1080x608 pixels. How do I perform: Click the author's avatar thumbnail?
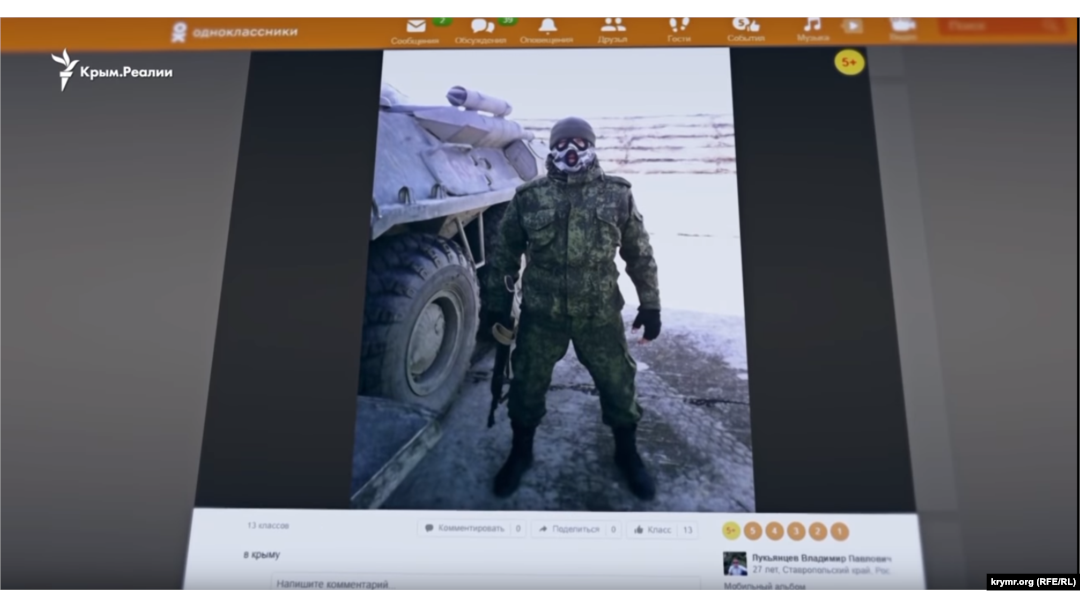(x=735, y=563)
